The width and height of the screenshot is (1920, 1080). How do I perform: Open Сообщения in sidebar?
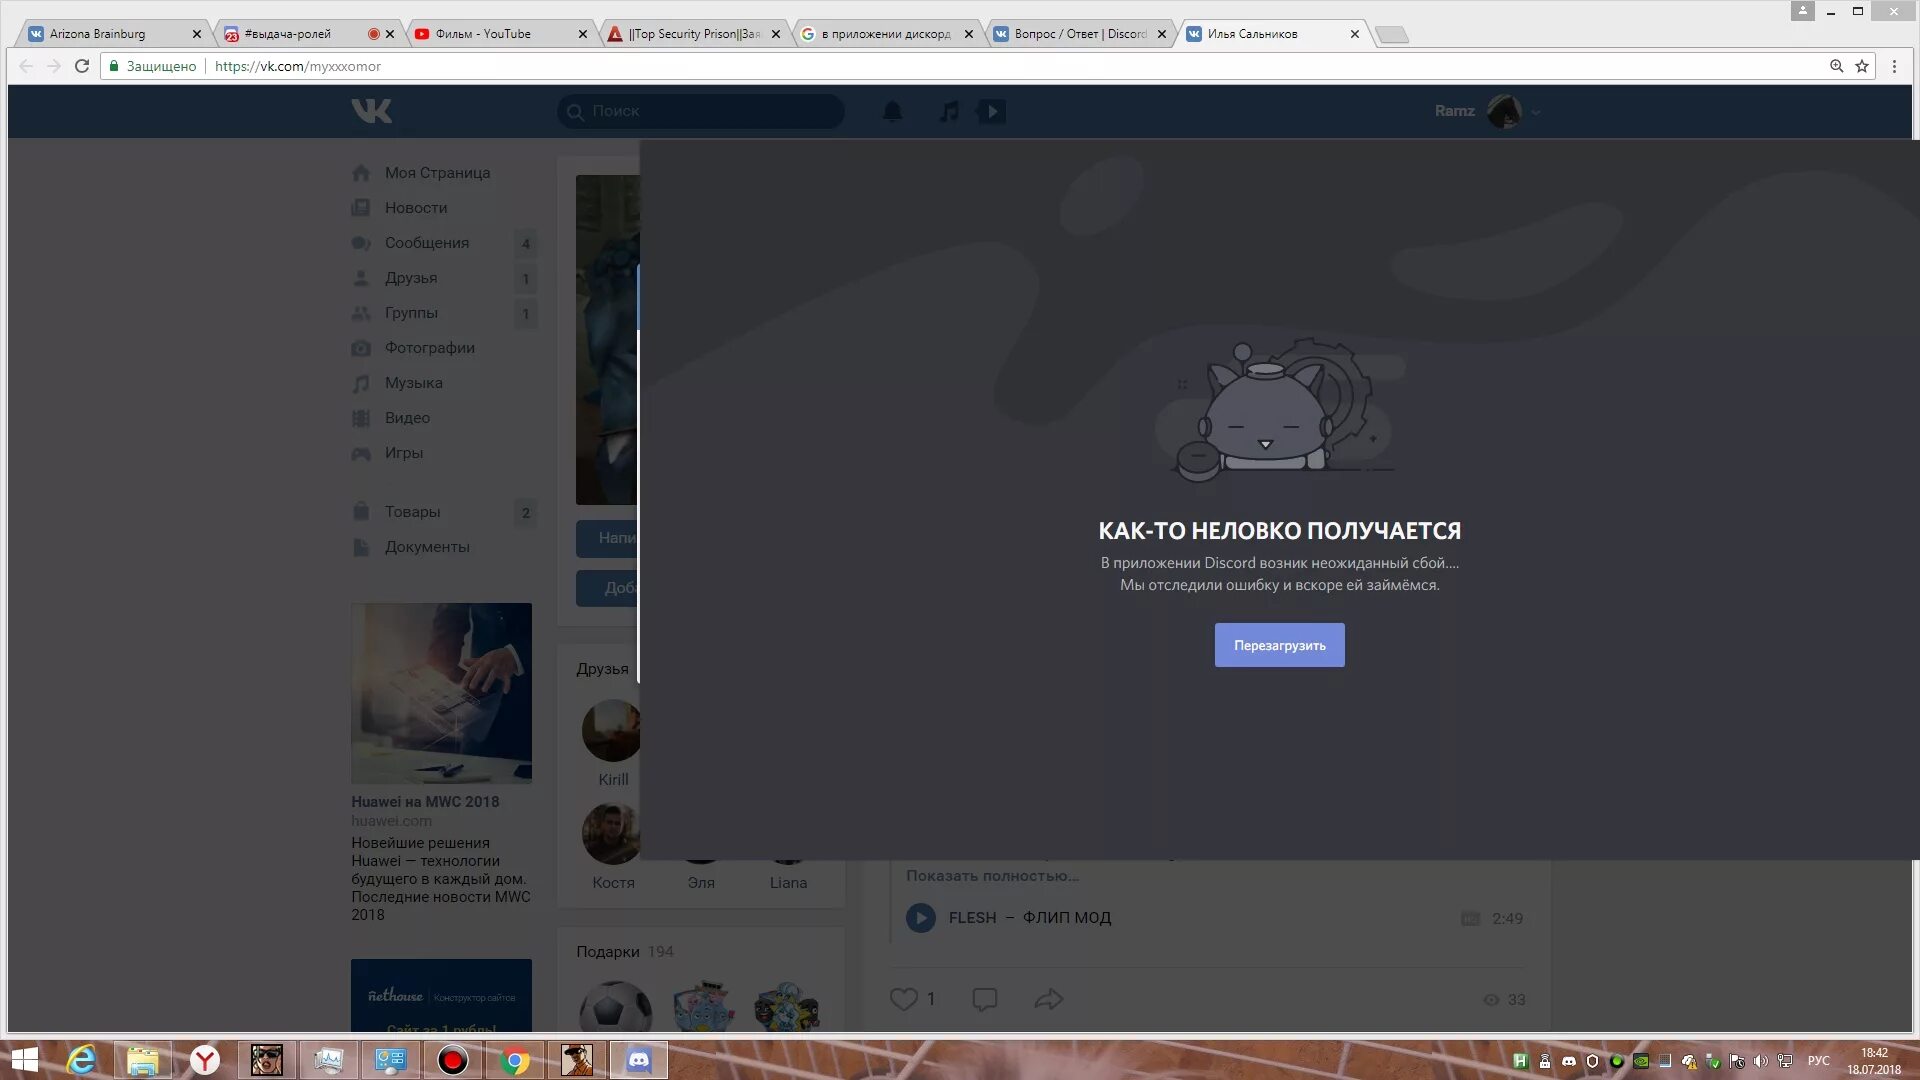click(x=427, y=242)
